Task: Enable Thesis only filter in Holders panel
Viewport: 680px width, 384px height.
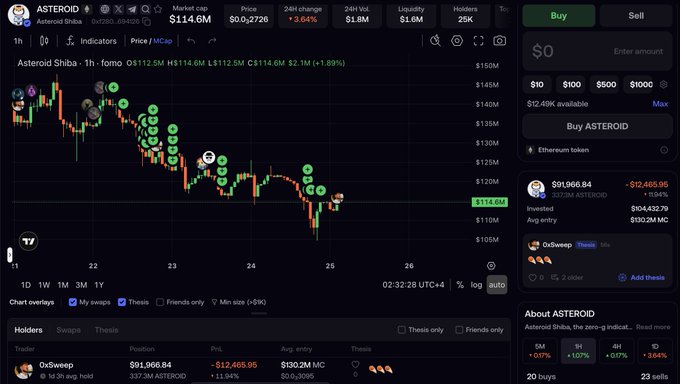Action: click(x=402, y=330)
